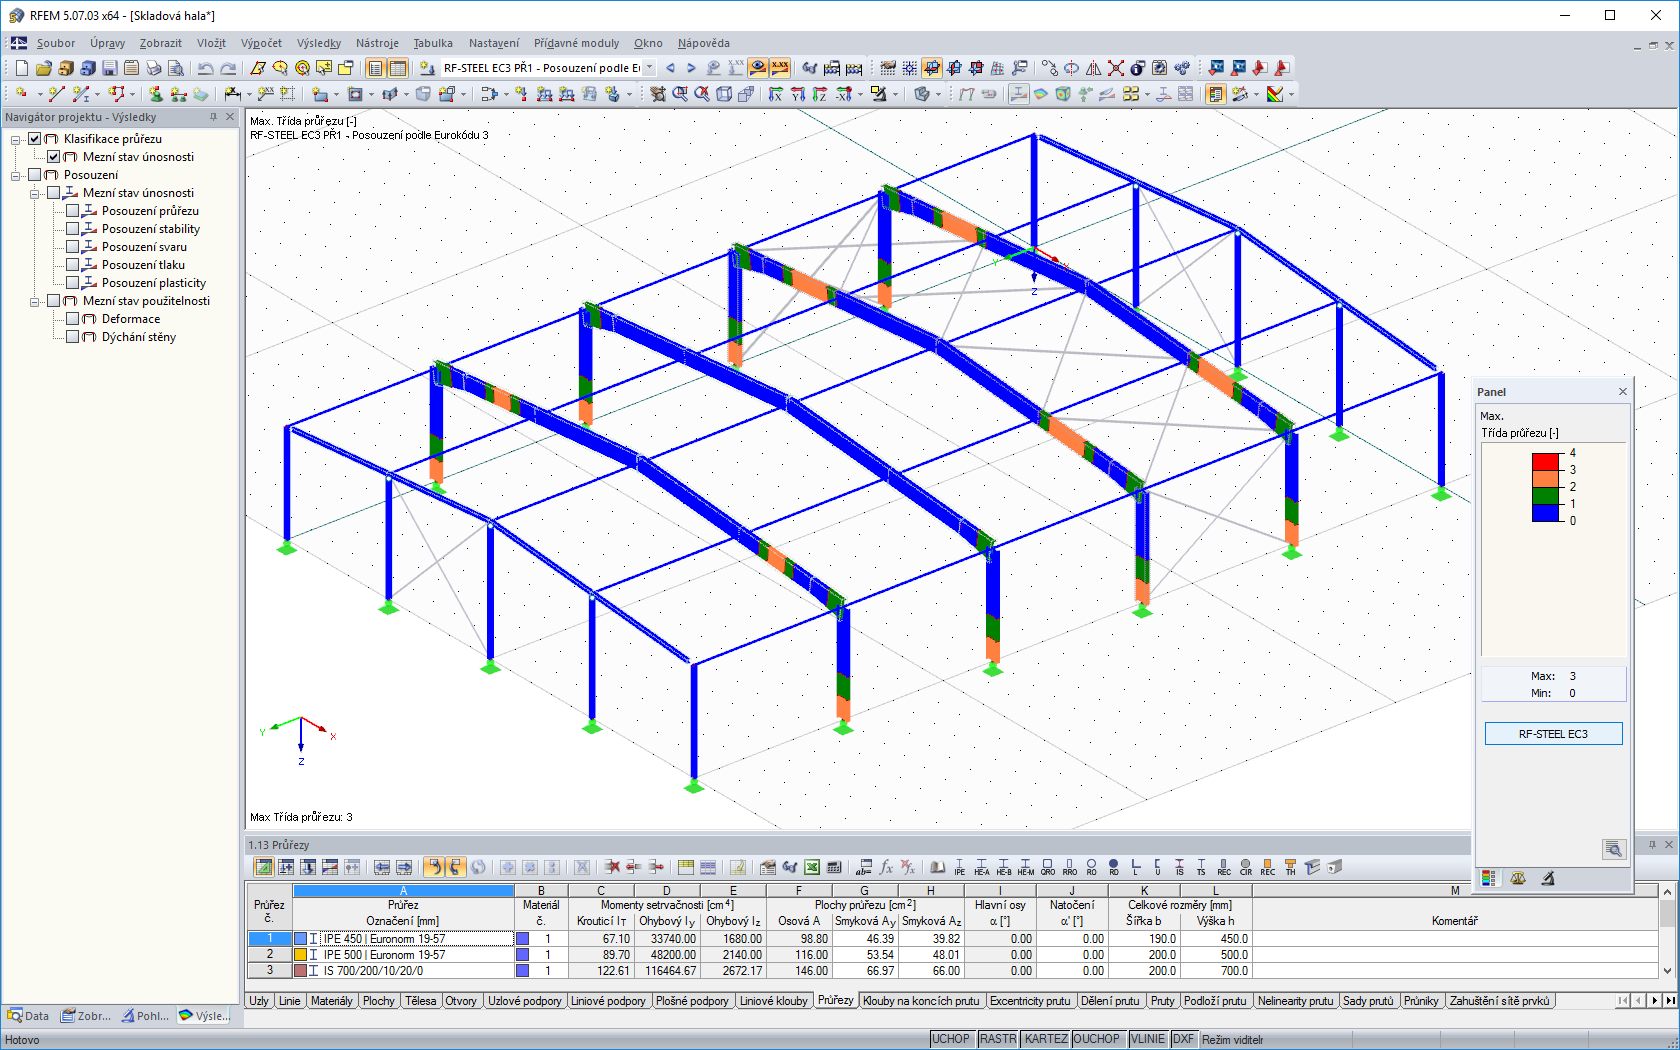The width and height of the screenshot is (1680, 1050).
Task: Open the RF-STEEL EC3 PŘ1 results dropdown
Action: [649, 68]
